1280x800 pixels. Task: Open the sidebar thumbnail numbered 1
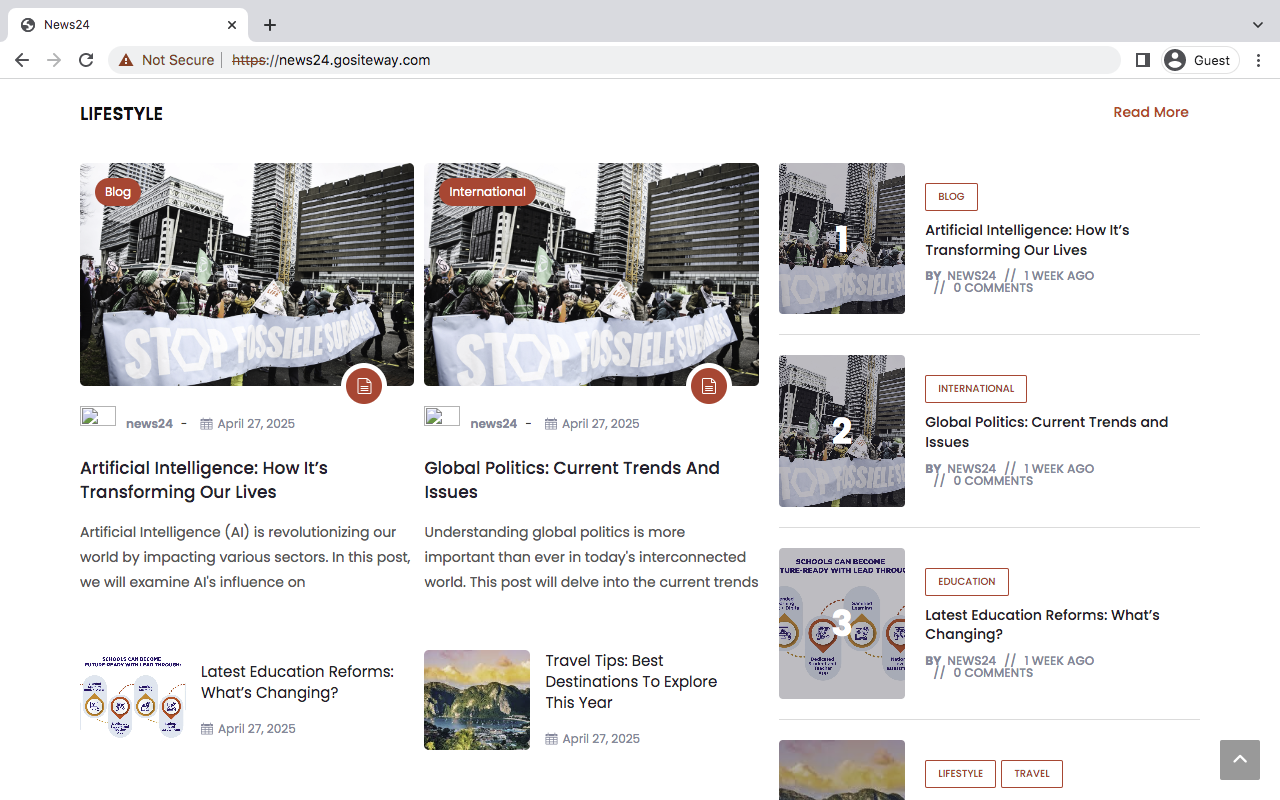point(842,239)
